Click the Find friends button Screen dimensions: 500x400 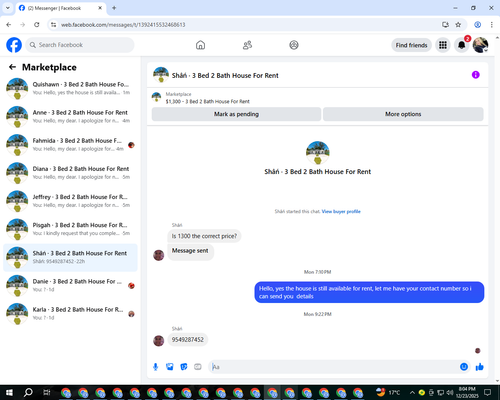click(411, 45)
